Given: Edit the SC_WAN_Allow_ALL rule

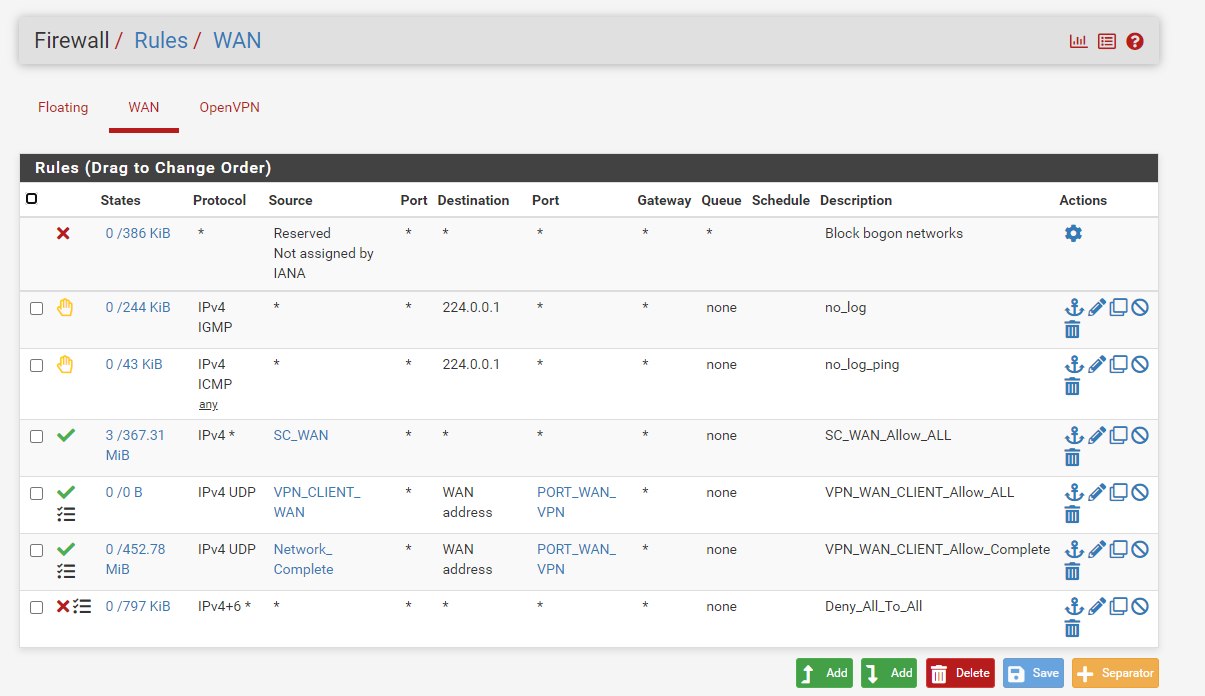Looking at the screenshot, I should [x=1097, y=435].
